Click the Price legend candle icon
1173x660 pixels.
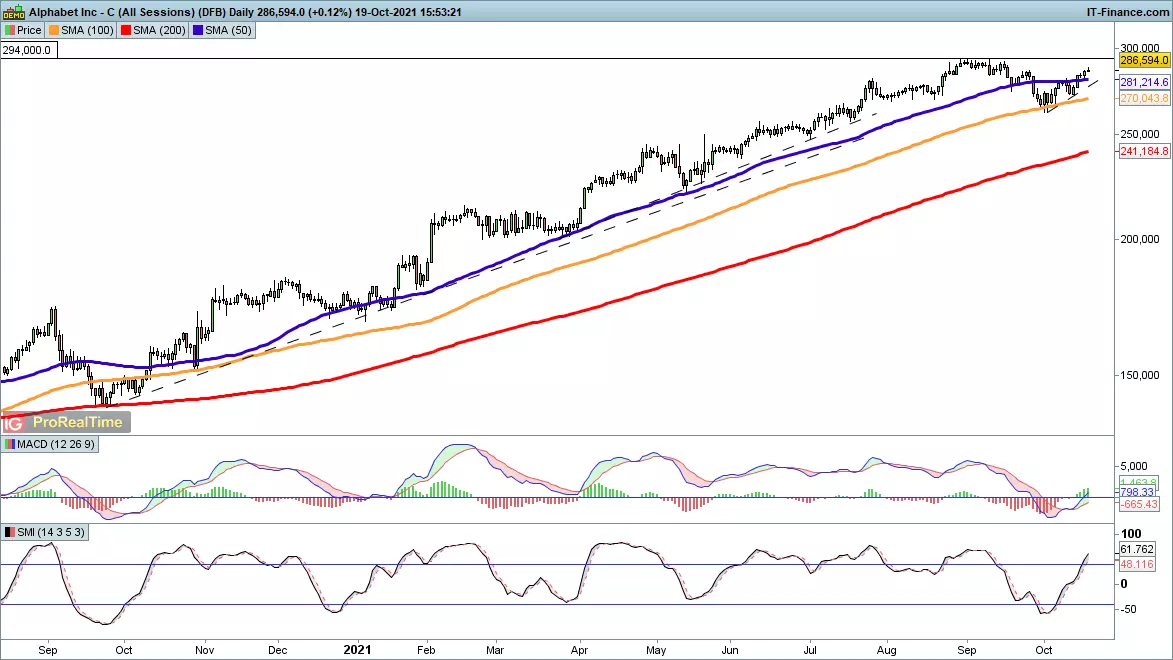(10, 30)
